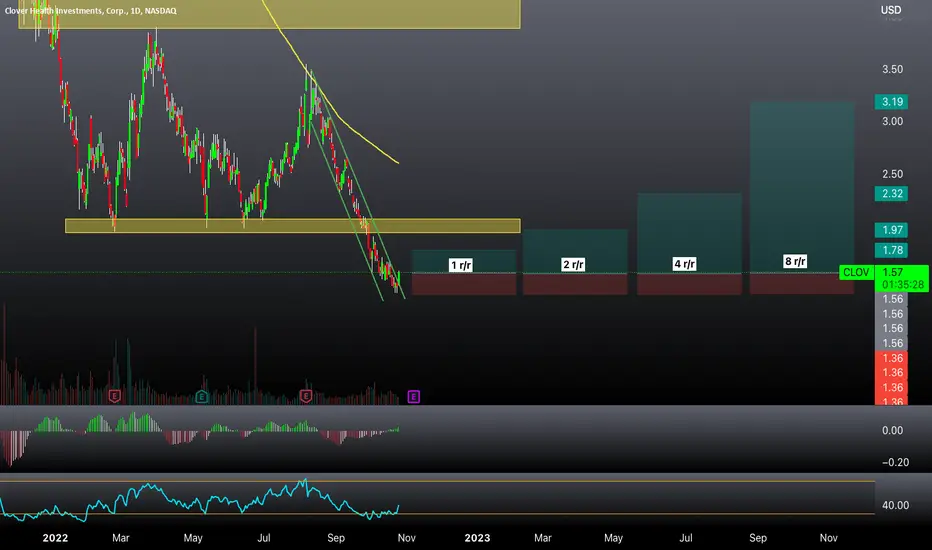Click the 2022 year label on time axis
This screenshot has width=932, height=550.
click(x=55, y=538)
